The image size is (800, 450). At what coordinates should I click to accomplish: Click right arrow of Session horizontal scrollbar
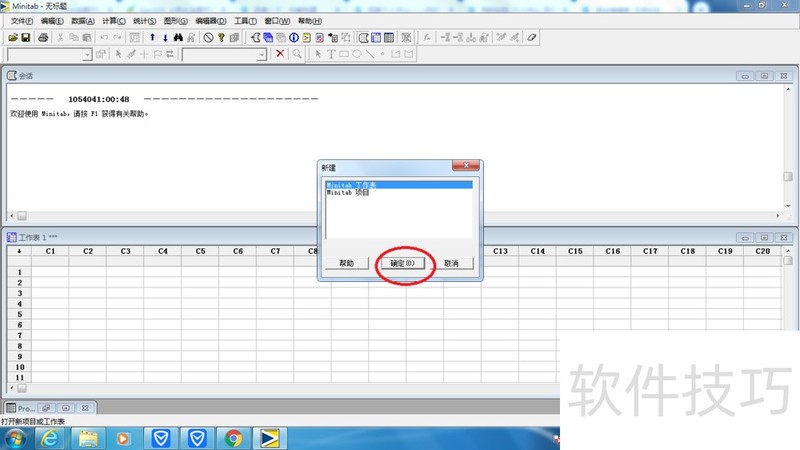click(778, 216)
